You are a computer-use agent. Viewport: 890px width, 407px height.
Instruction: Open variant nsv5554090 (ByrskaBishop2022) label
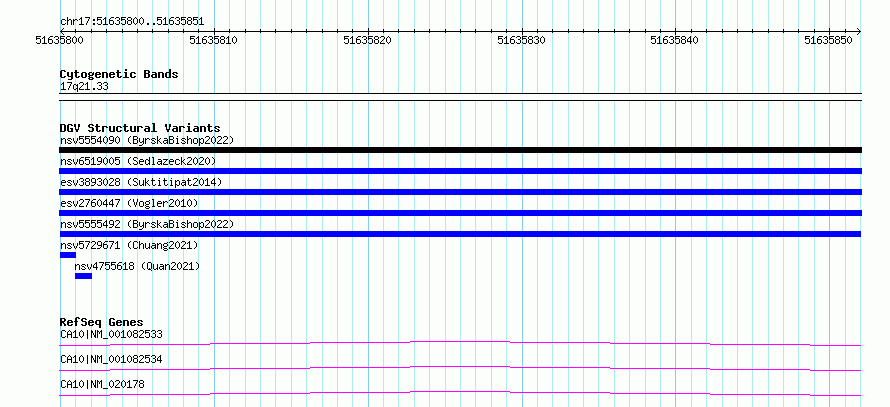coord(147,140)
